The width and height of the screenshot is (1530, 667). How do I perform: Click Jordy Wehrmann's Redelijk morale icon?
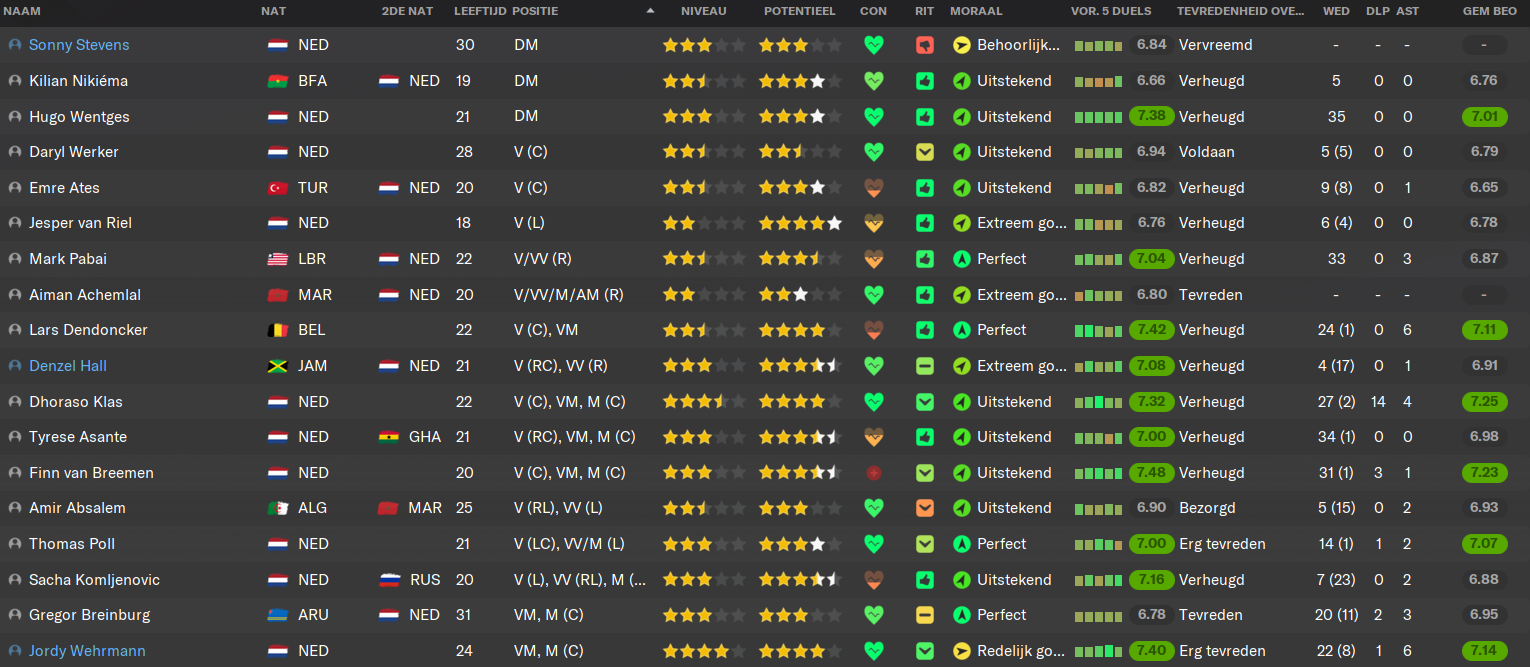click(x=961, y=651)
